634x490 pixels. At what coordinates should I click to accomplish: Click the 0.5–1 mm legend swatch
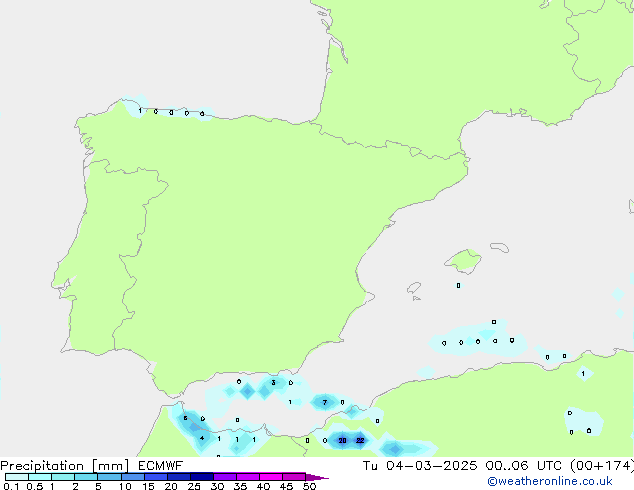pos(40,477)
